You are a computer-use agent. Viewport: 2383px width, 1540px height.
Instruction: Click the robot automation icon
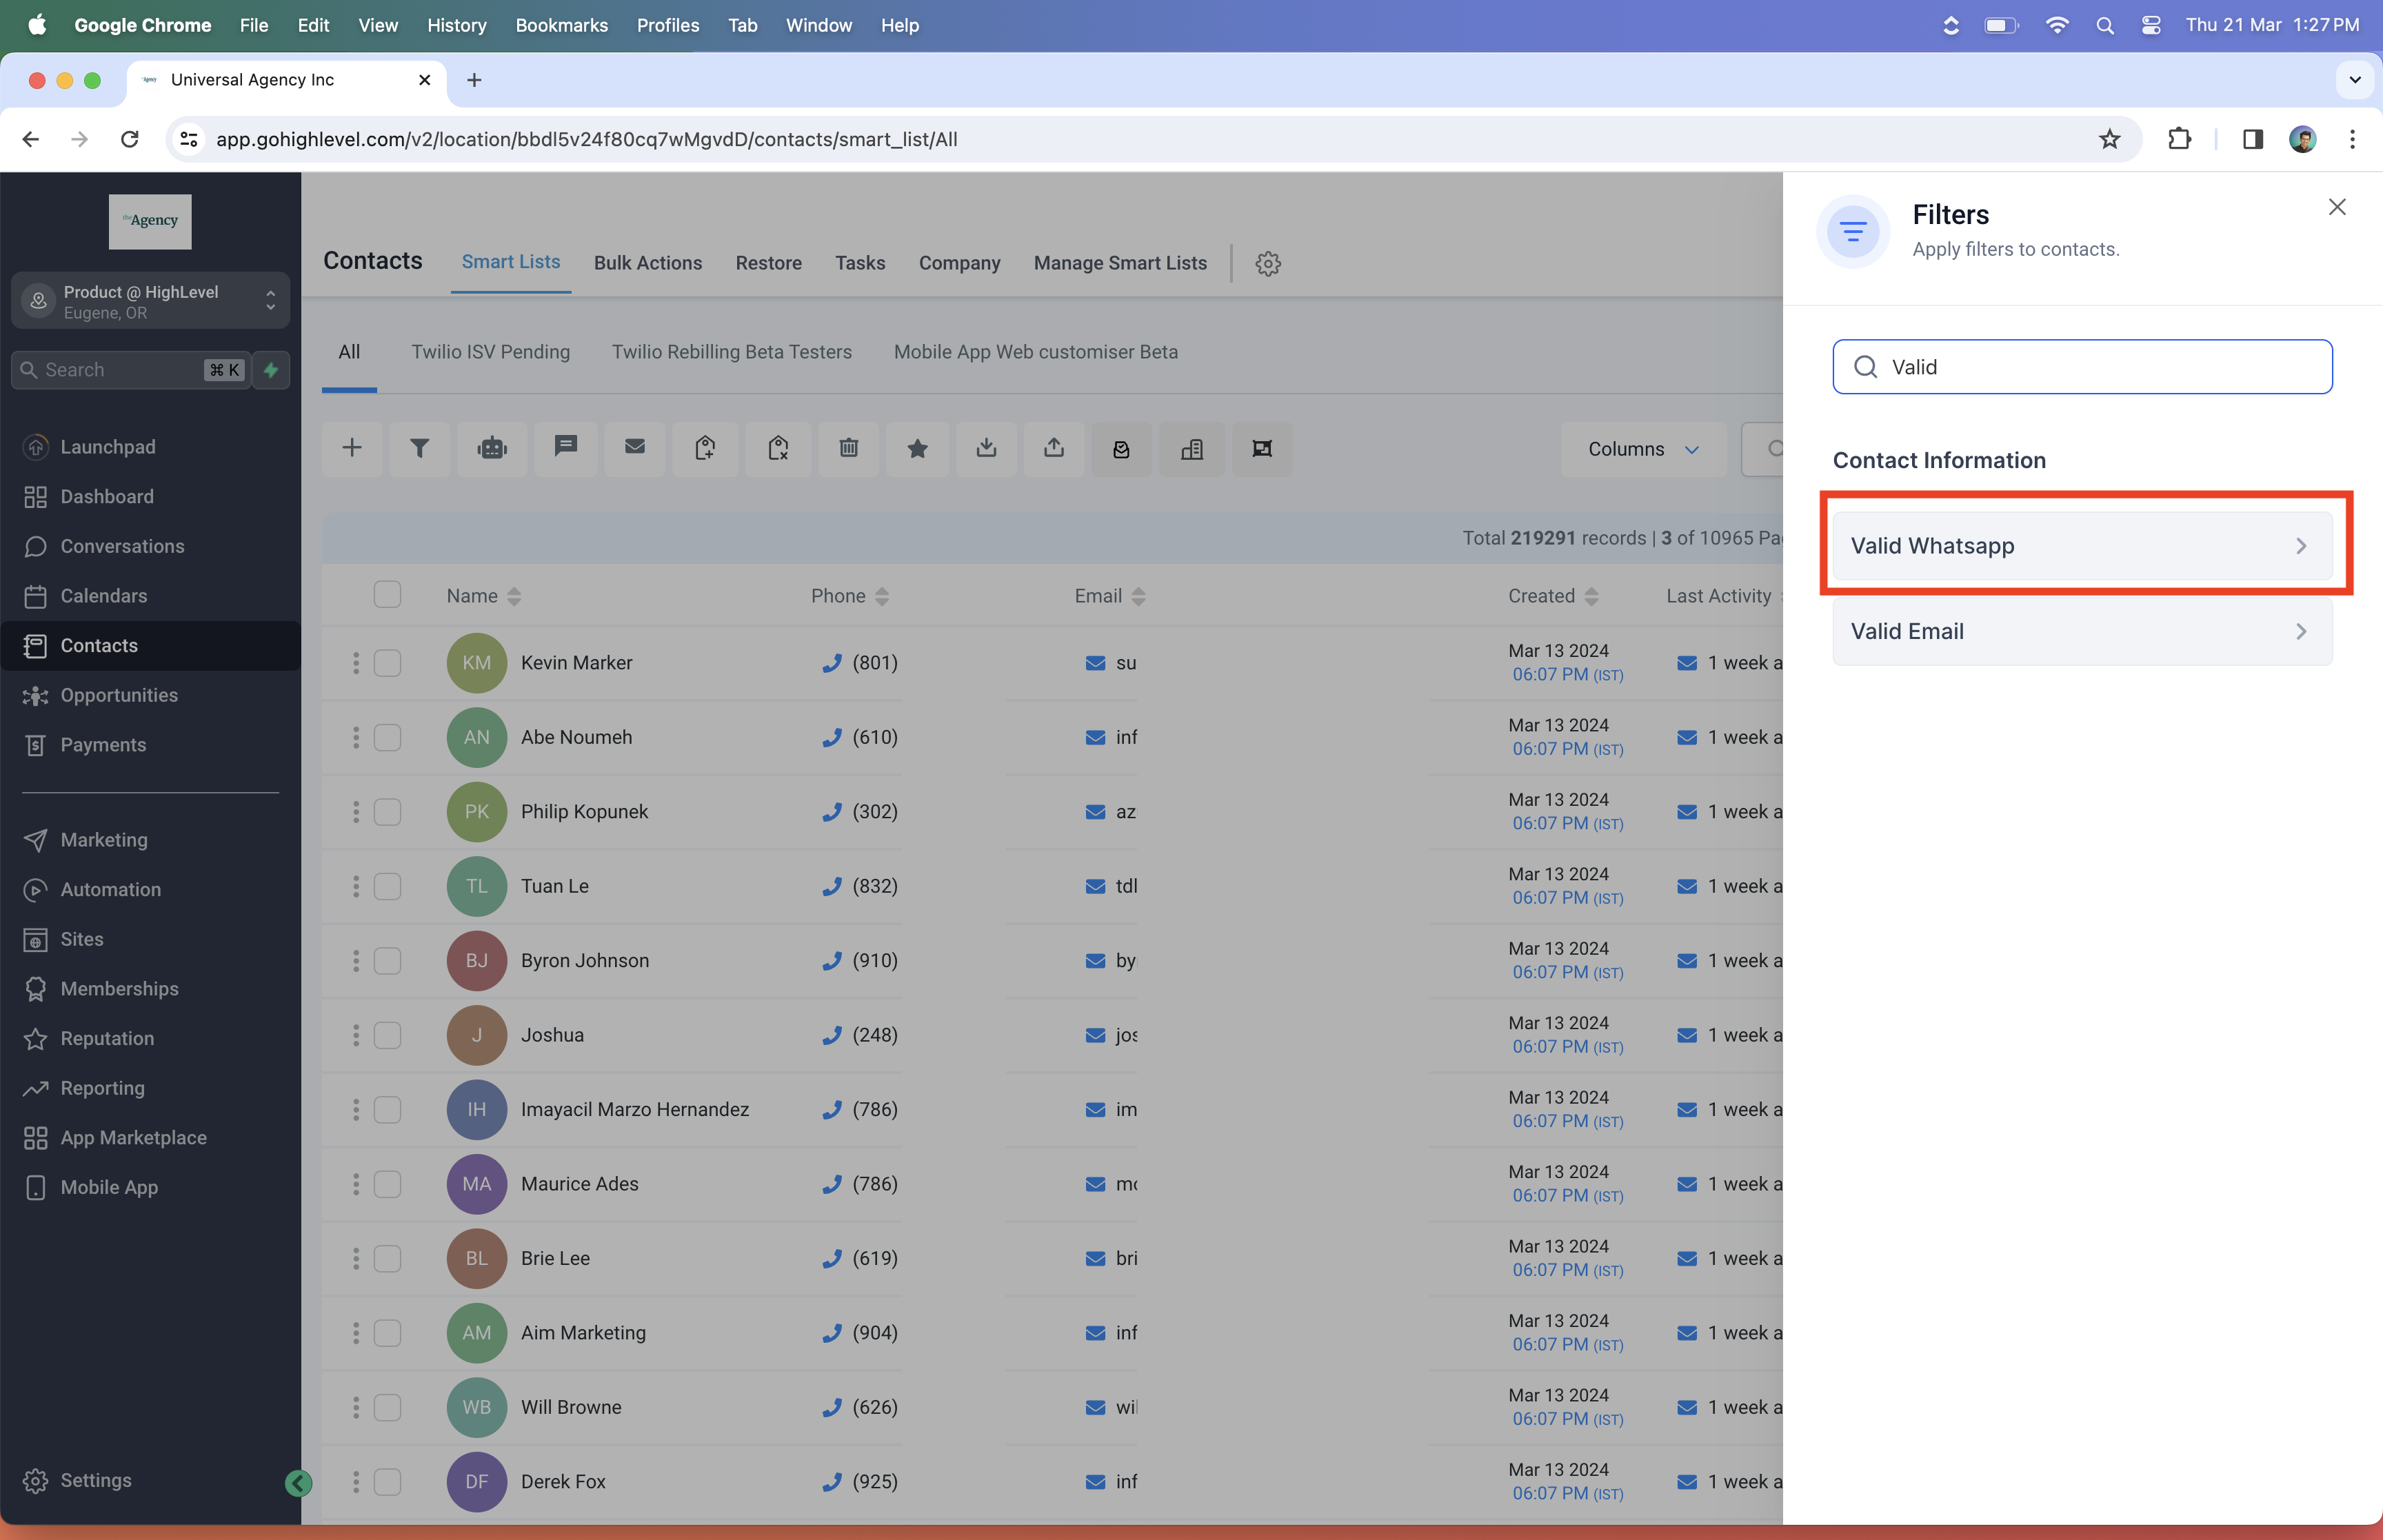[x=492, y=448]
